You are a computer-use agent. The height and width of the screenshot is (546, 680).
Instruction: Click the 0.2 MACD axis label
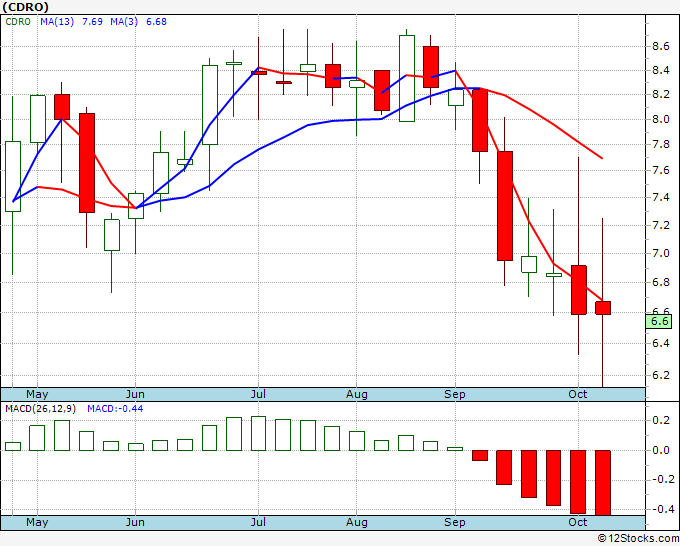coord(660,420)
